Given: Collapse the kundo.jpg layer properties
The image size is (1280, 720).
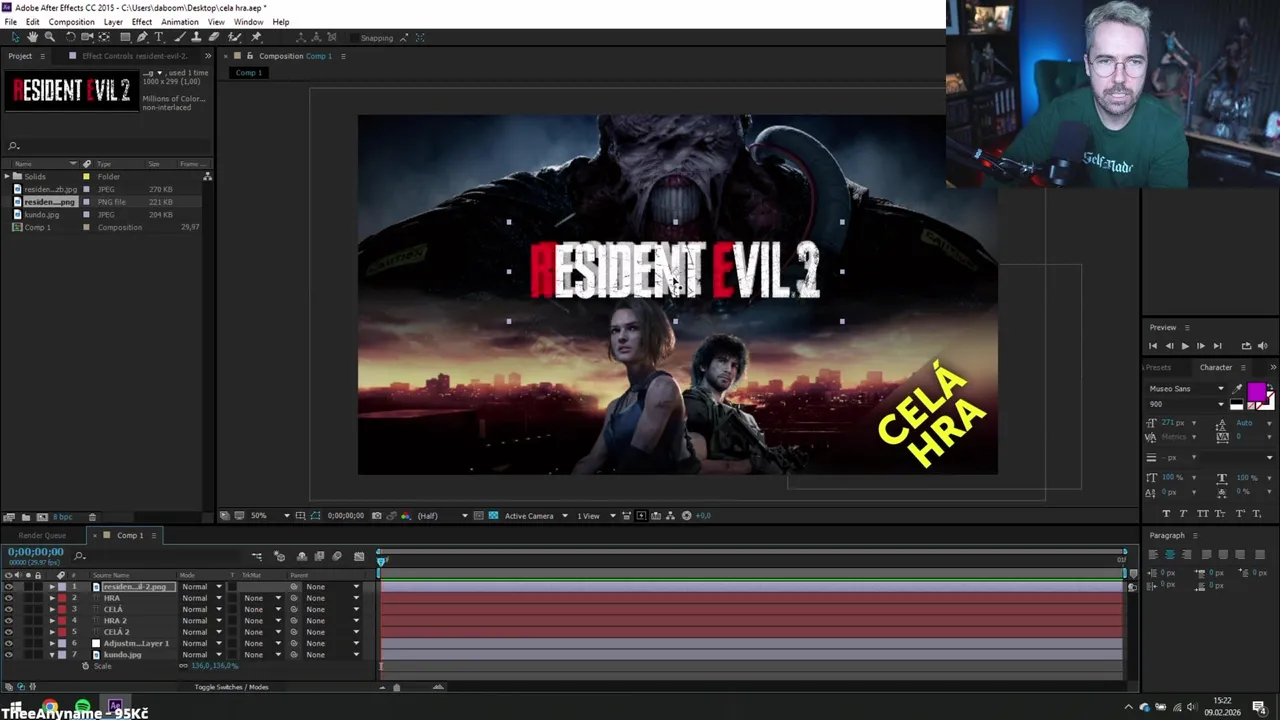Looking at the screenshot, I should coord(52,655).
